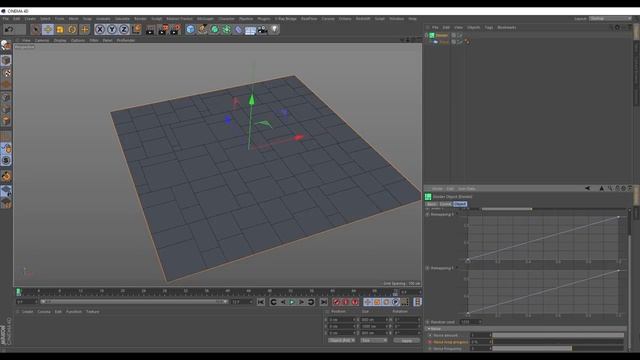Screen dimensions: 640x360
Task: Open the material manager Create menu
Action: pos(27,311)
